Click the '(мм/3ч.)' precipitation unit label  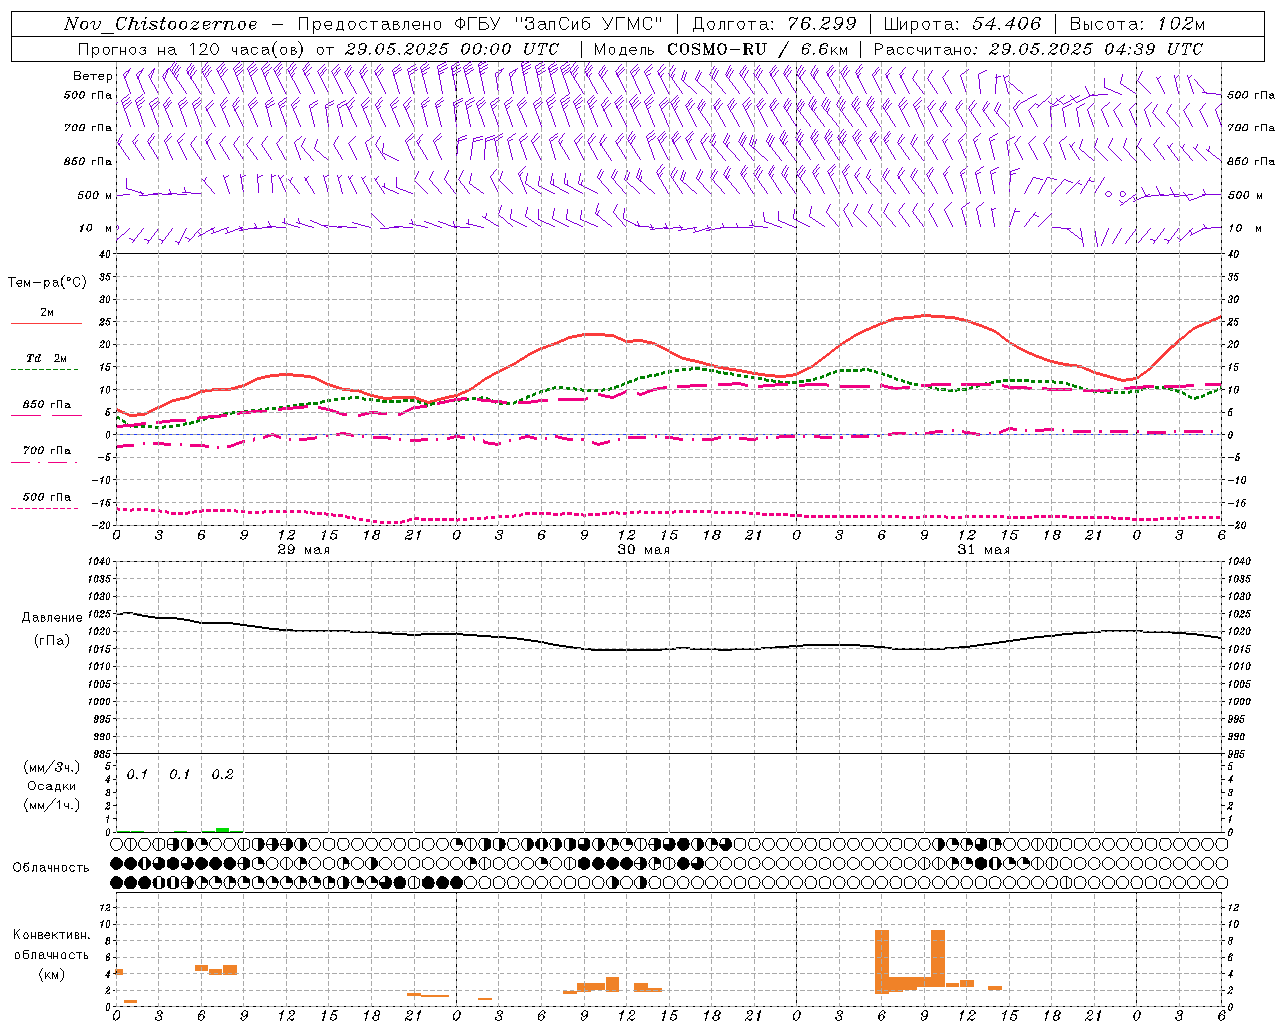[x=52, y=767]
